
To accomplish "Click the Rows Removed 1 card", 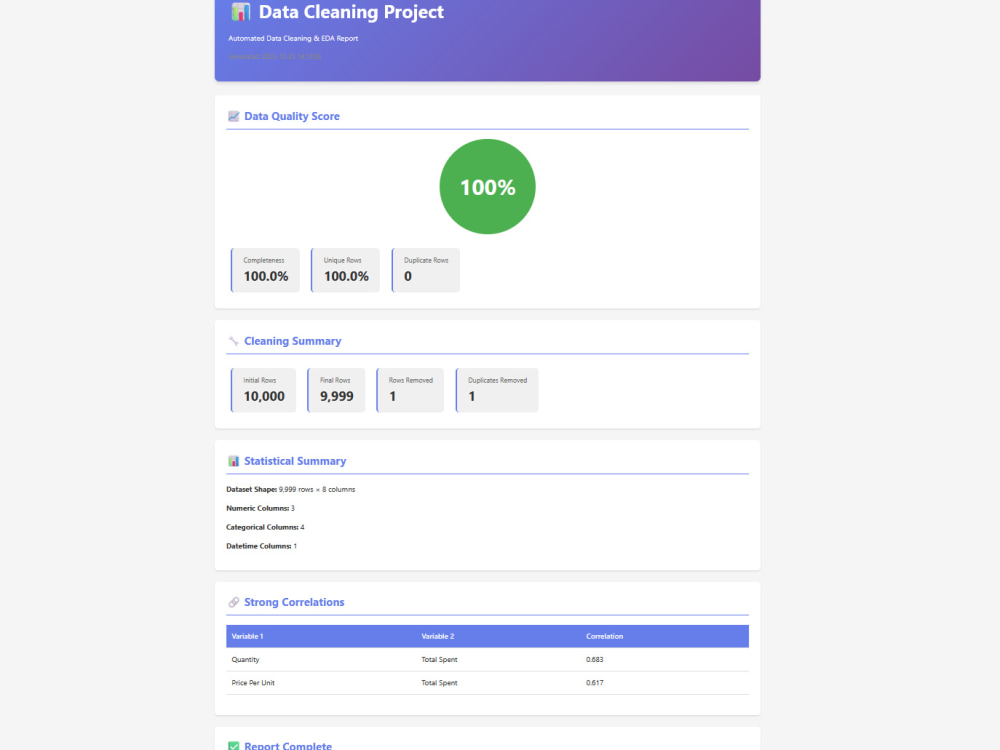I will tap(410, 390).
